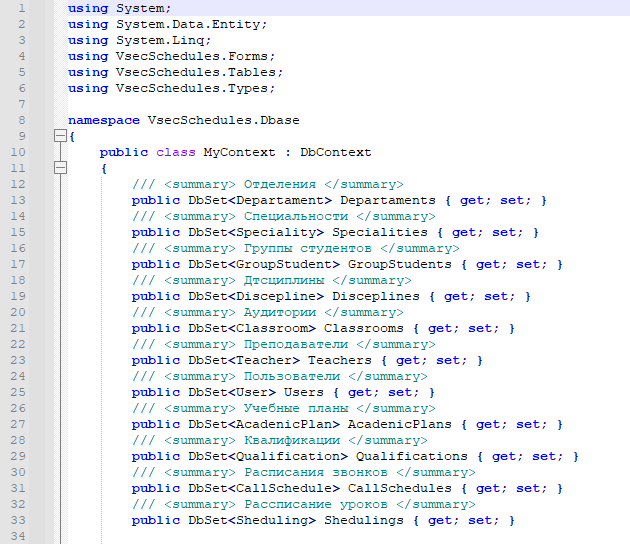630x544 pixels.
Task: Click the 'VsecSchedules.Dbase' namespace name
Action: point(223,120)
